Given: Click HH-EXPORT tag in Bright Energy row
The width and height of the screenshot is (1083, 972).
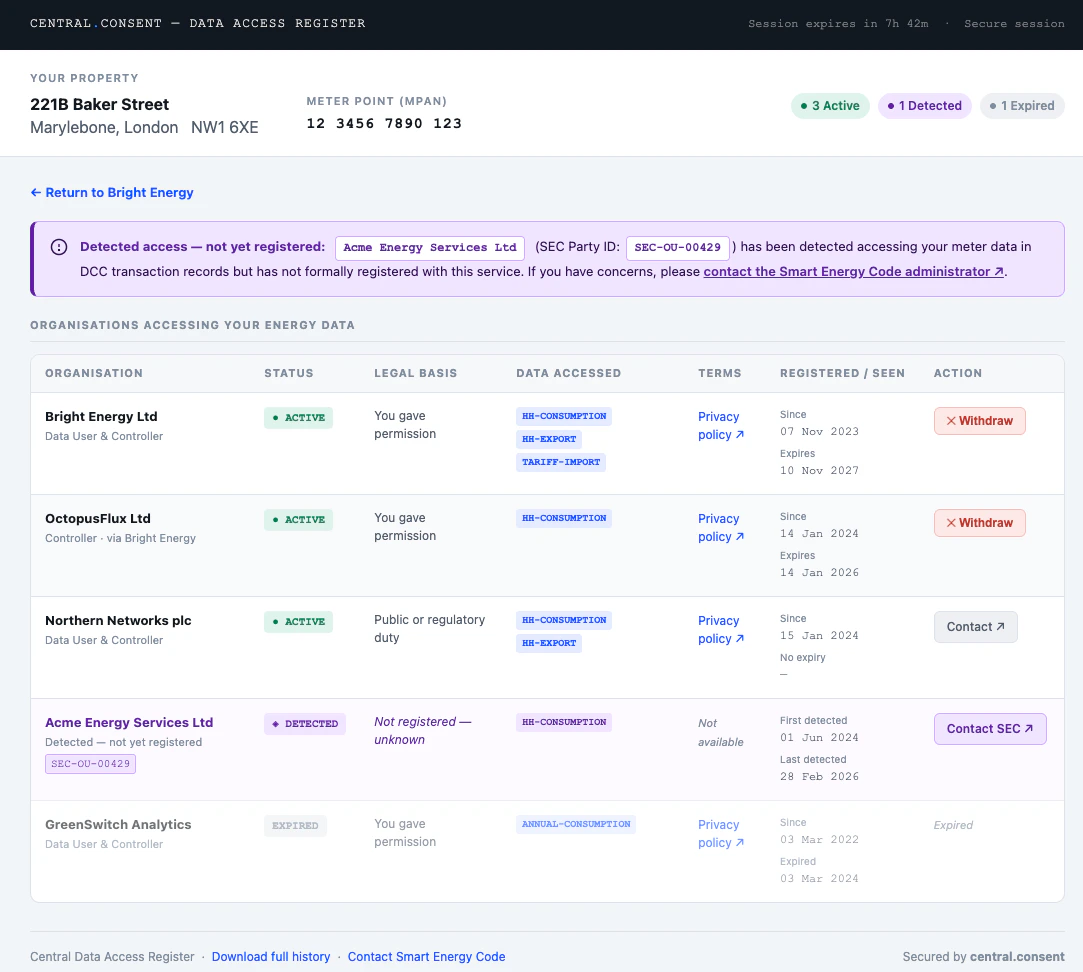Looking at the screenshot, I should (x=549, y=439).
